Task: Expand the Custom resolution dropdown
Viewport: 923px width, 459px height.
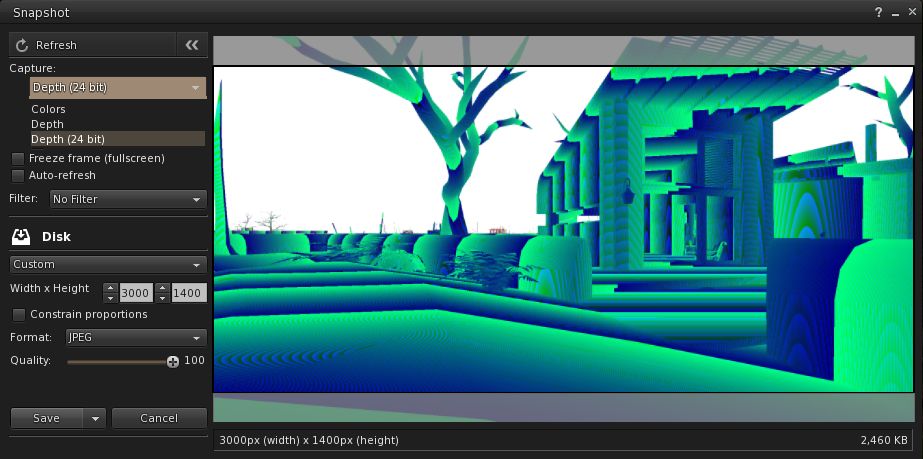Action: click(107, 265)
